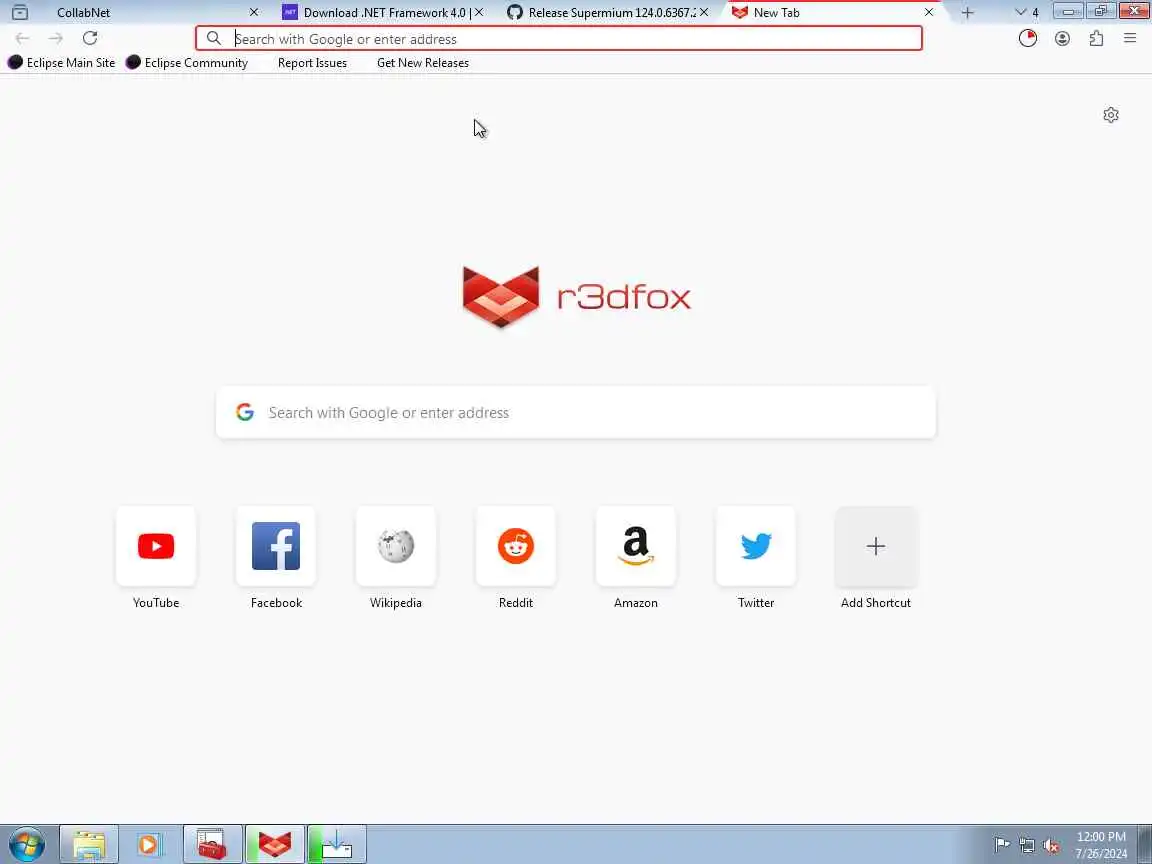Focus the address bar field

pos(558,38)
